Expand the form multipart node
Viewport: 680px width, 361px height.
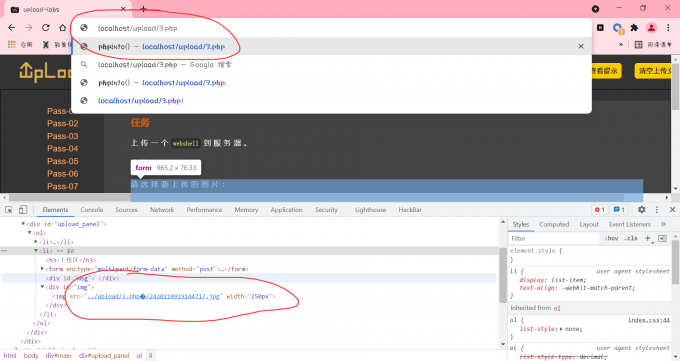42,269
